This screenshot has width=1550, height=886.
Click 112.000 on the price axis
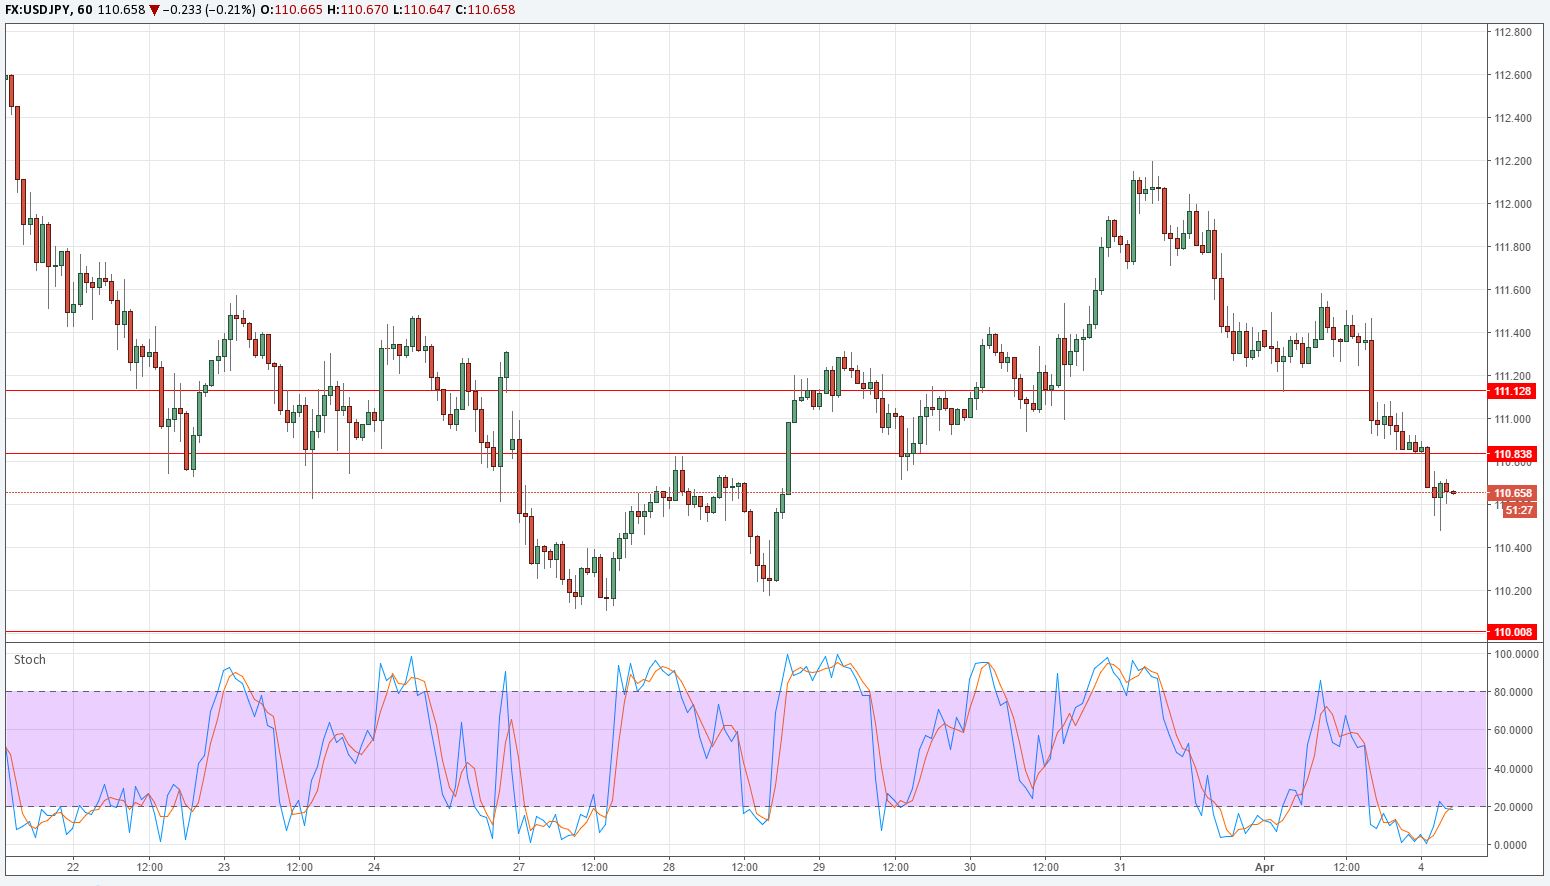point(1512,204)
